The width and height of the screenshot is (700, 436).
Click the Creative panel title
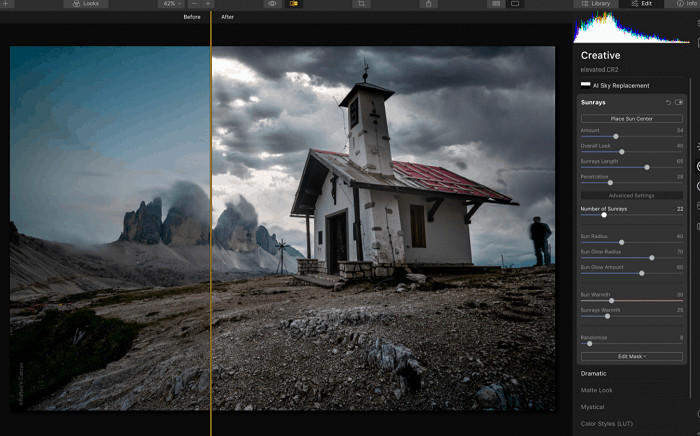point(600,55)
